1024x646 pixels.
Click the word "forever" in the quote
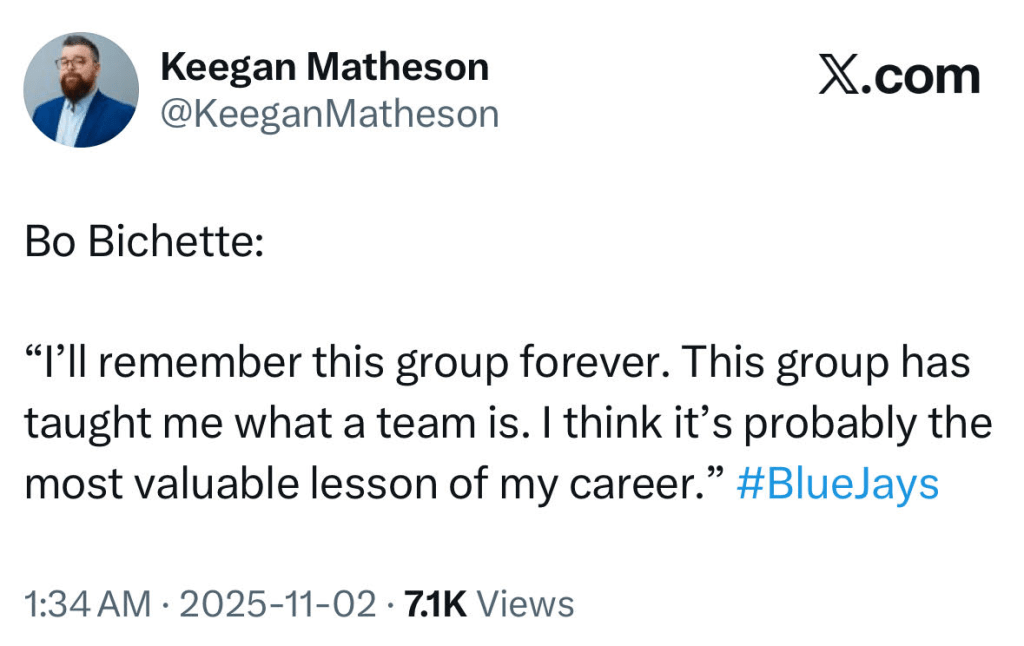pyautogui.click(x=605, y=362)
